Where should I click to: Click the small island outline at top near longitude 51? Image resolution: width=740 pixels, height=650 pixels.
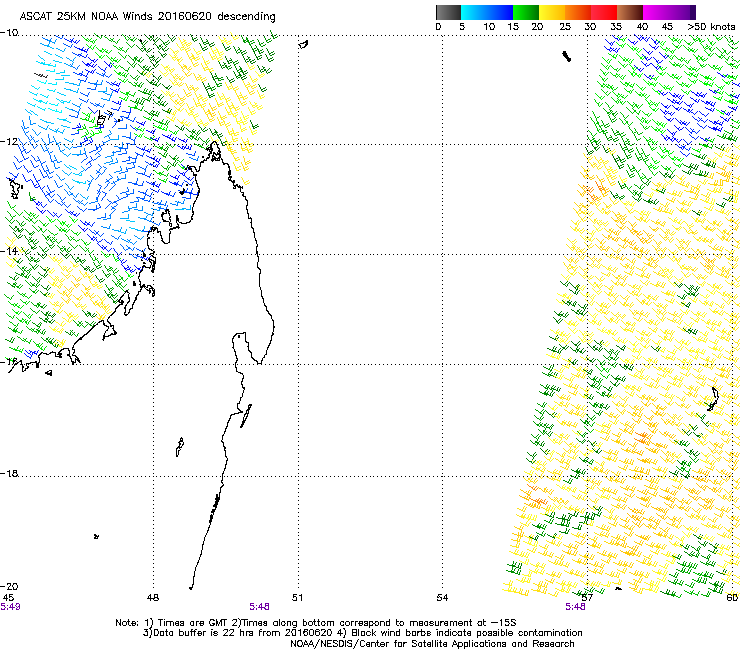coord(303,45)
